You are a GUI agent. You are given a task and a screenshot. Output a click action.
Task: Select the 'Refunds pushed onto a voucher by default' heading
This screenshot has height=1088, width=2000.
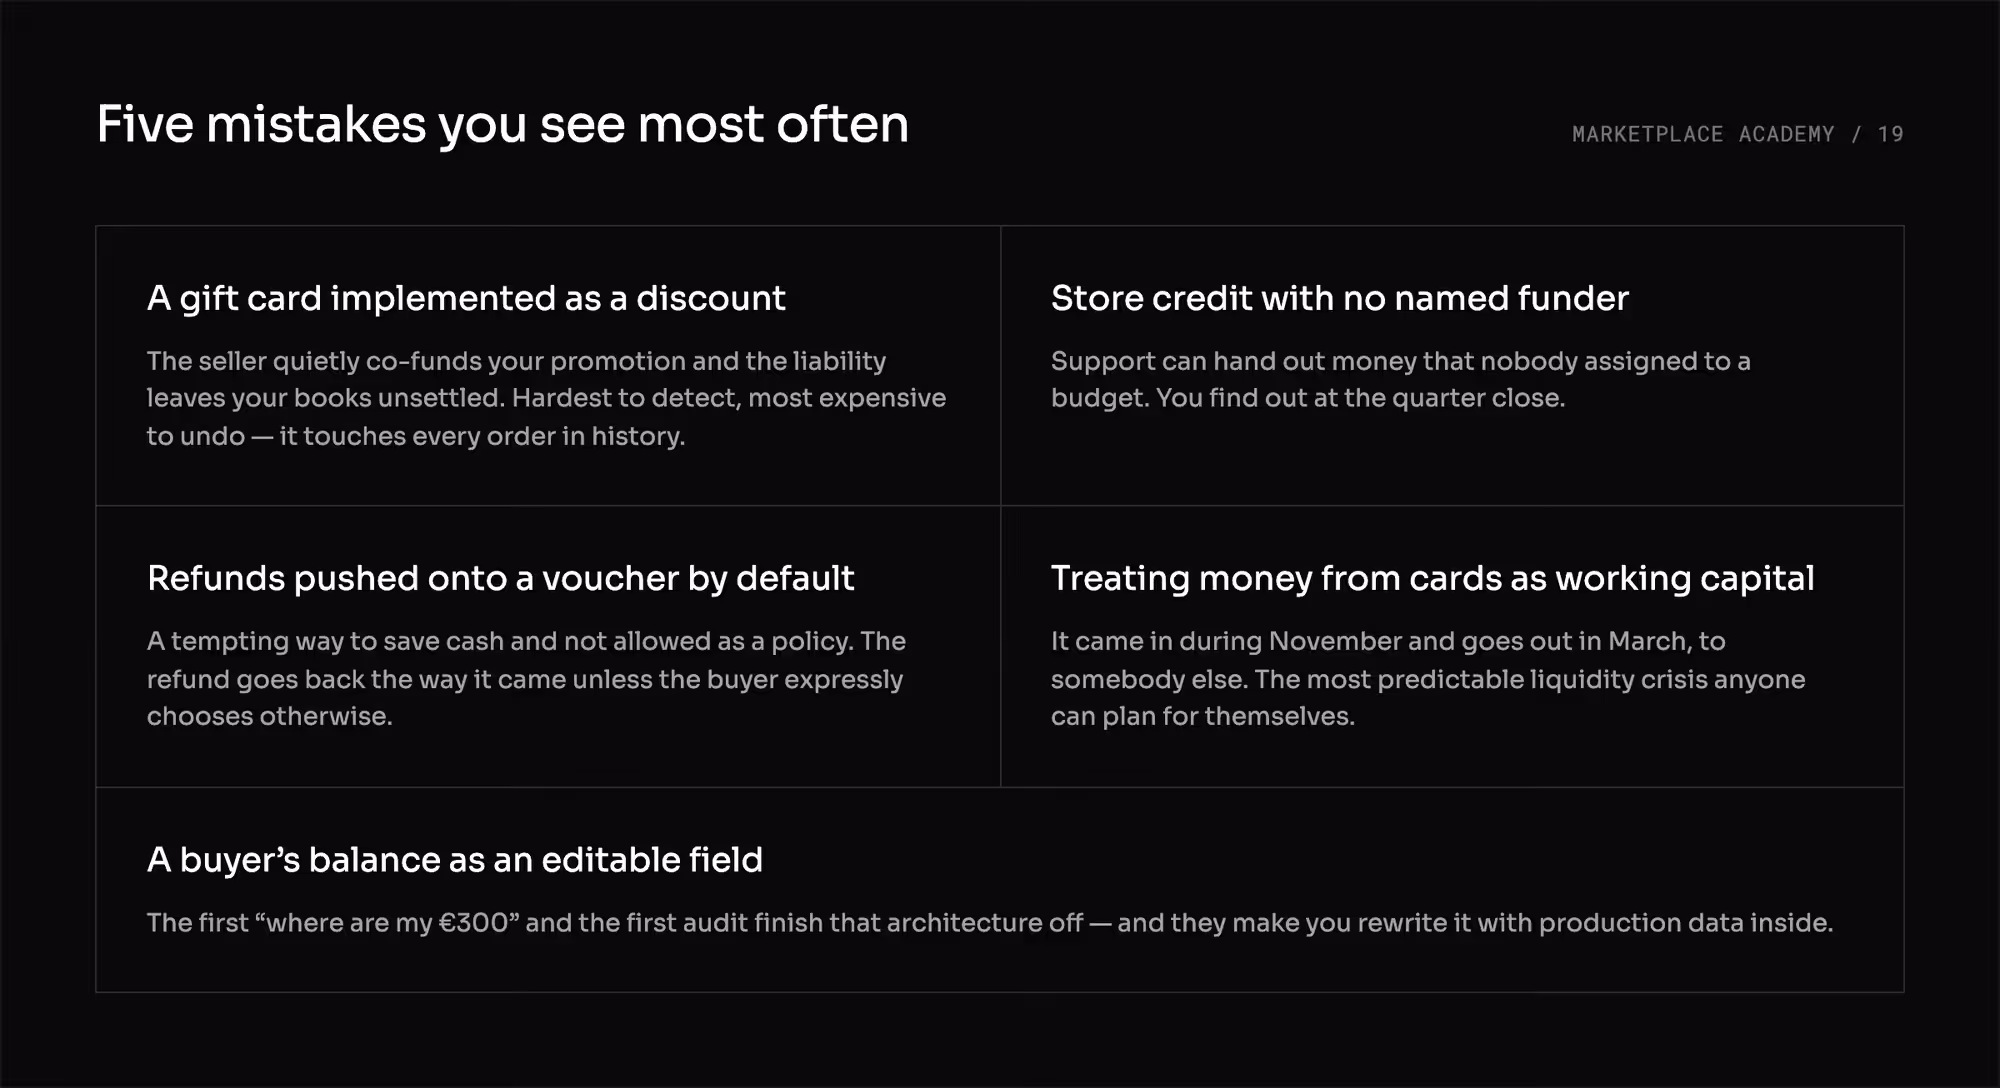(500, 578)
